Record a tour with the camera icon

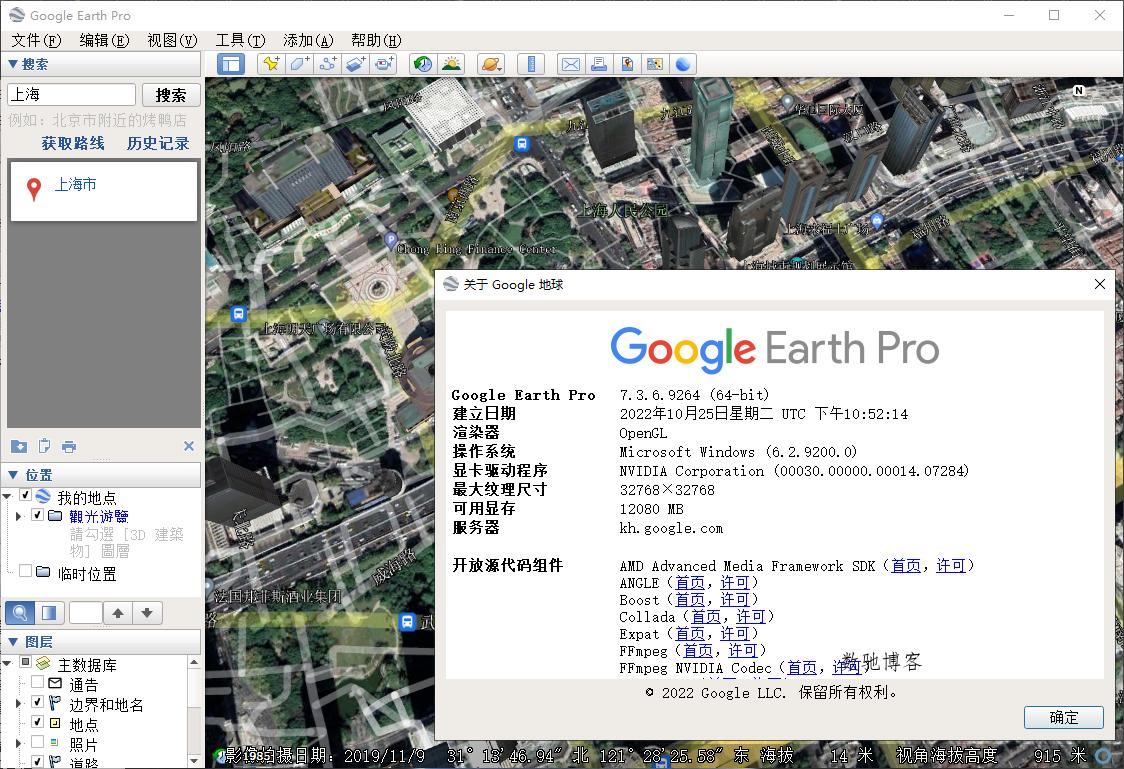[384, 65]
